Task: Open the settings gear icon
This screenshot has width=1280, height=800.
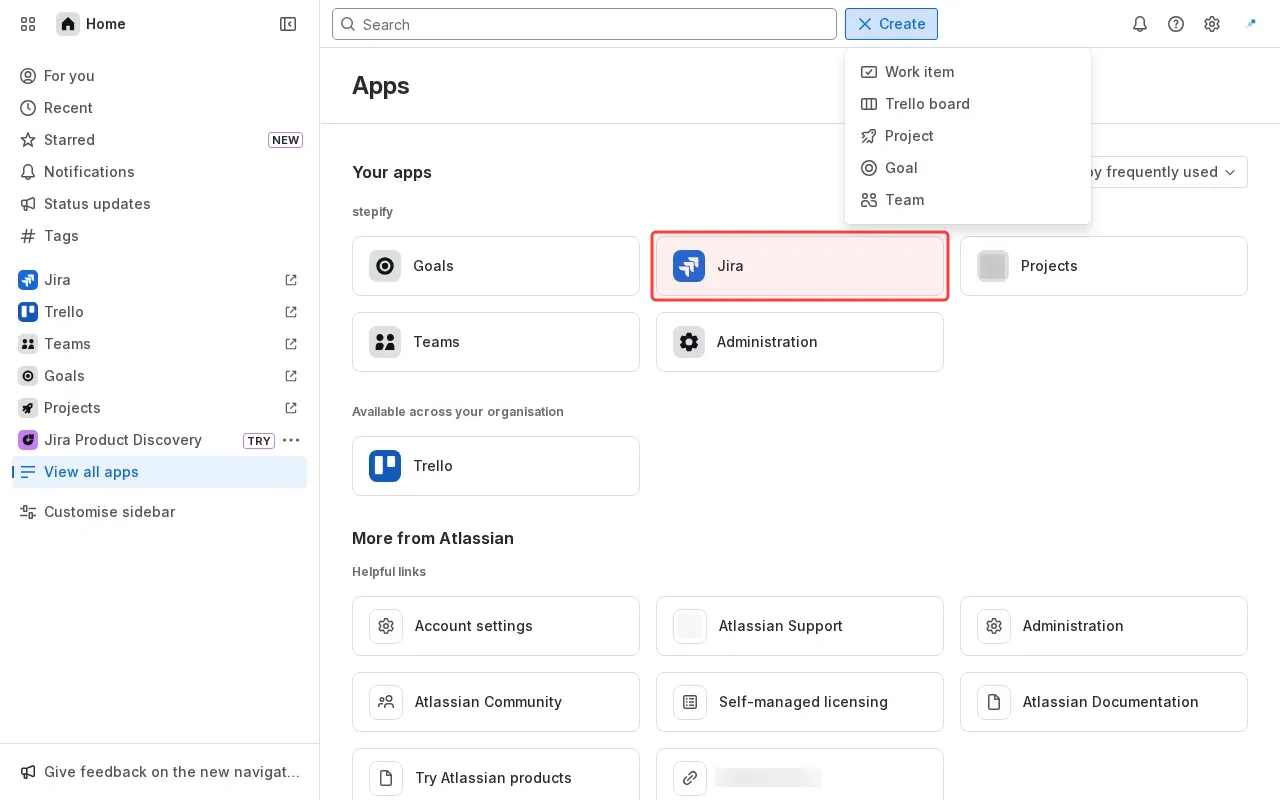Action: click(1212, 24)
